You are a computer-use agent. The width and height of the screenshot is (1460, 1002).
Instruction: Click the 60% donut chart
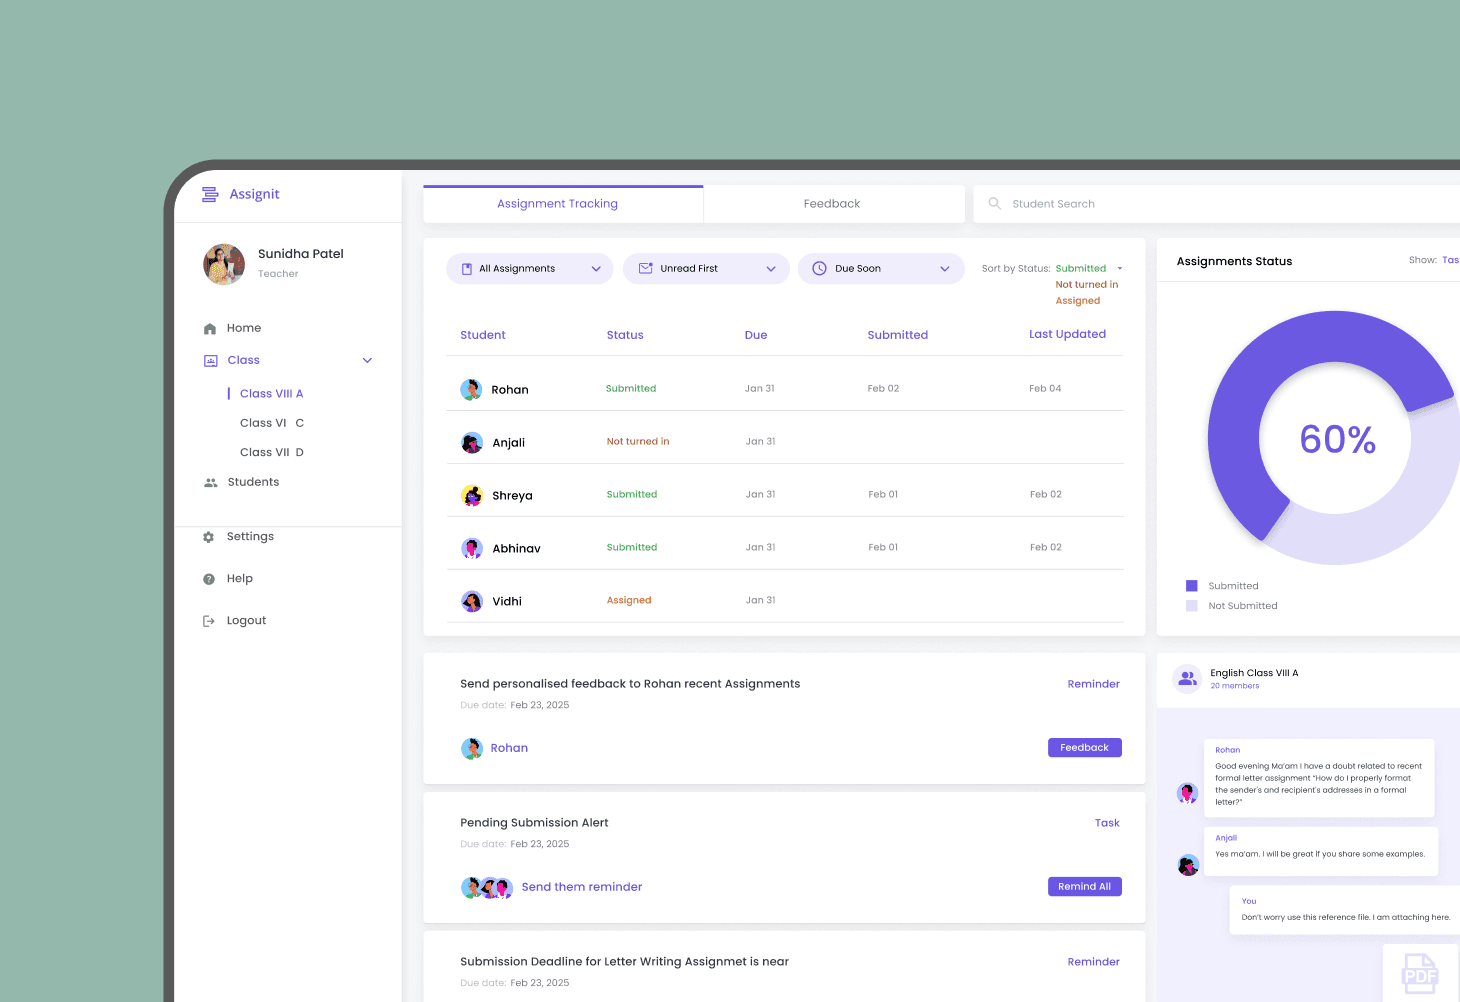click(1335, 438)
